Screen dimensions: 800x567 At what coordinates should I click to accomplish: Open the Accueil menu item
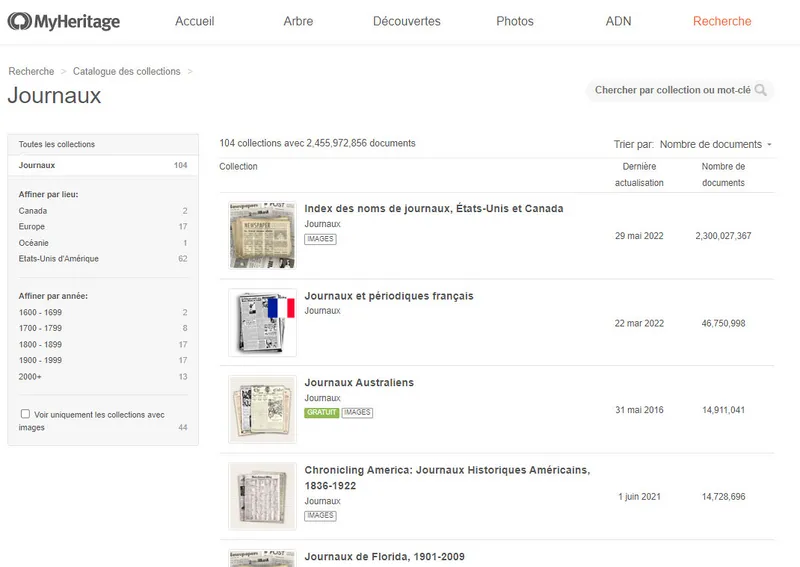[x=194, y=21]
